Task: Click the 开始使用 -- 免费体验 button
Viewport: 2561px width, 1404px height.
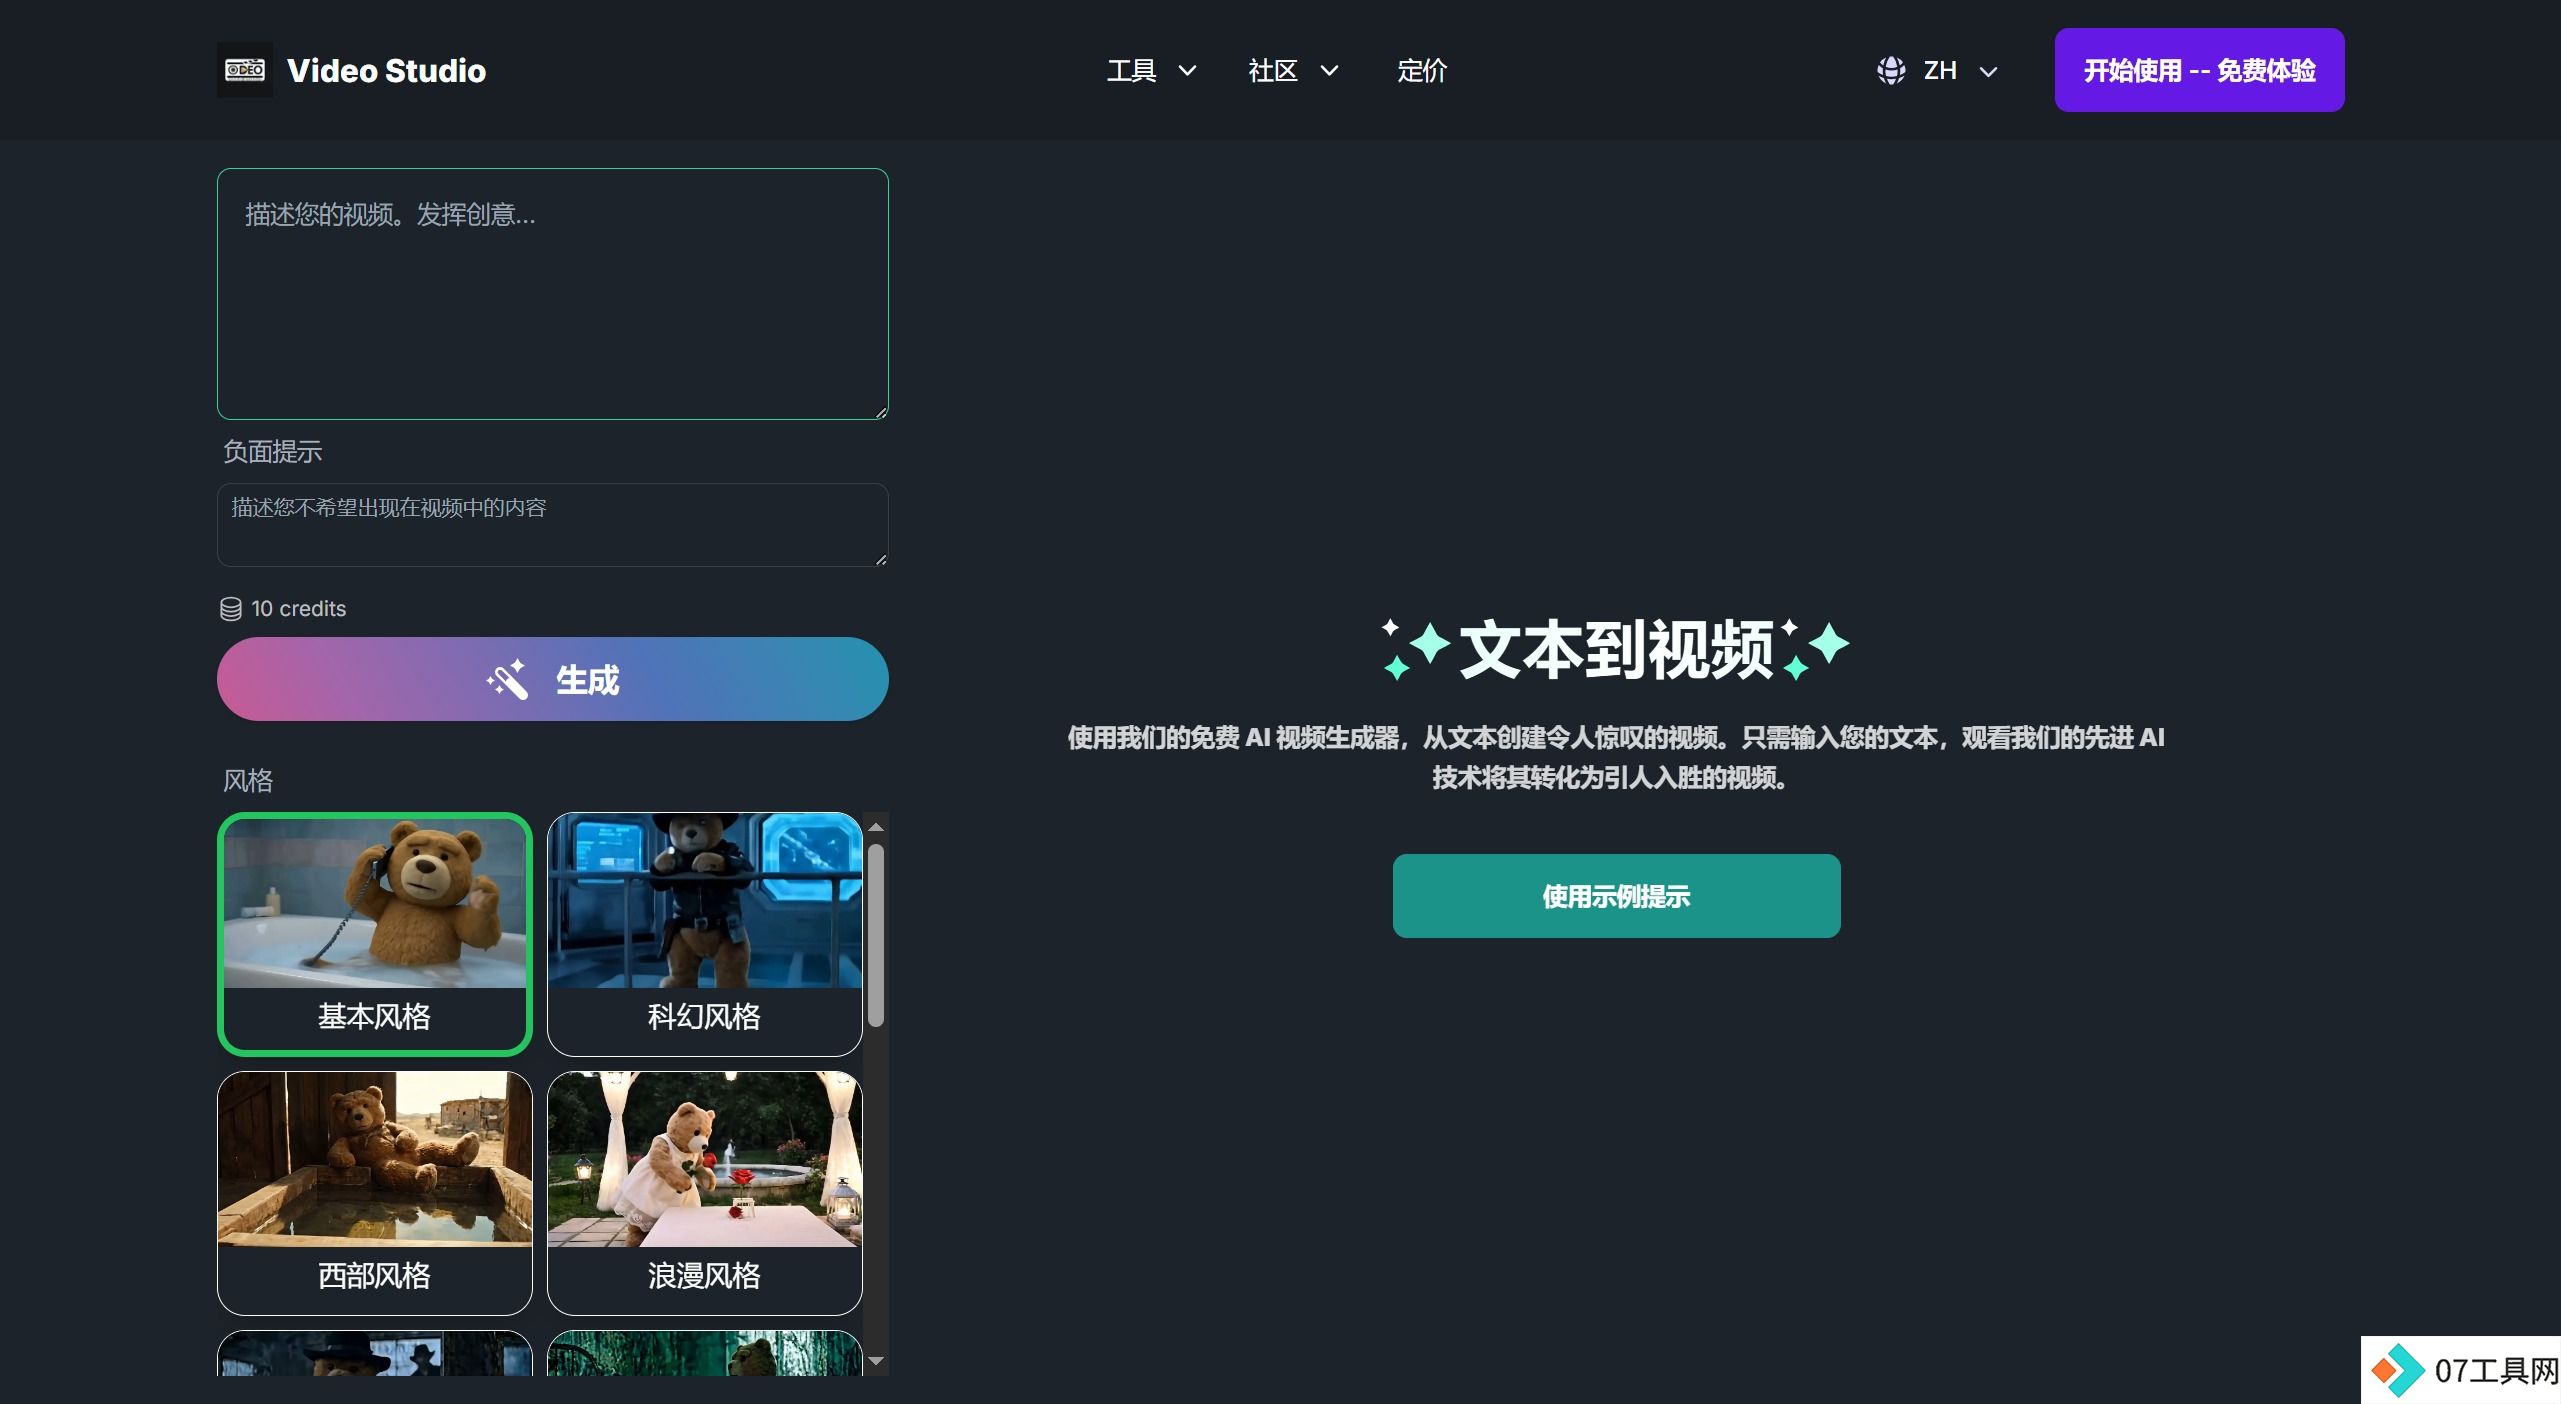Action: [x=2199, y=70]
